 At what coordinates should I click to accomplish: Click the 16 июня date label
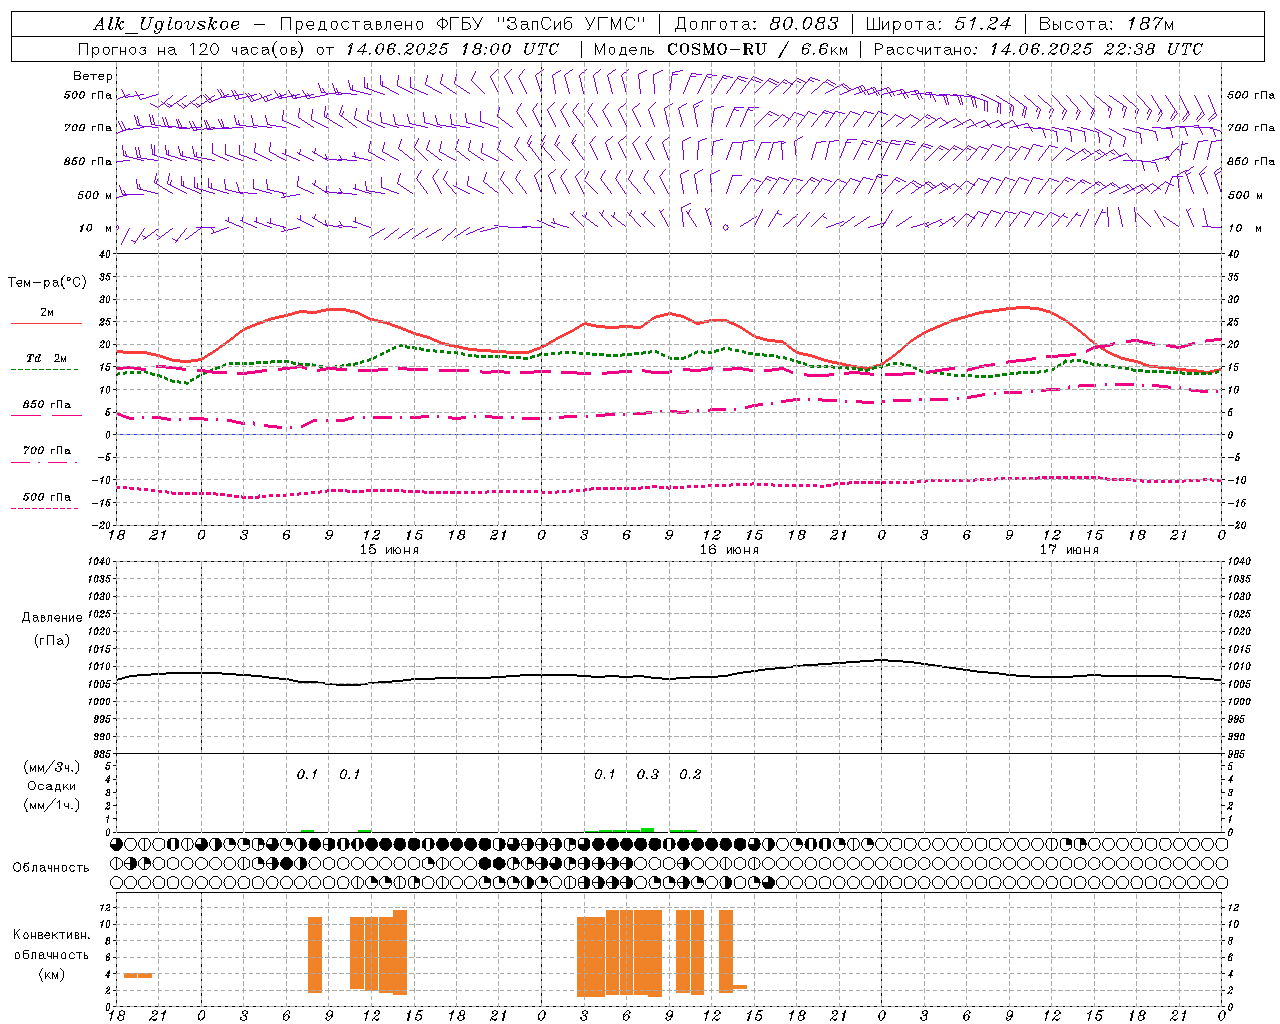click(x=729, y=550)
